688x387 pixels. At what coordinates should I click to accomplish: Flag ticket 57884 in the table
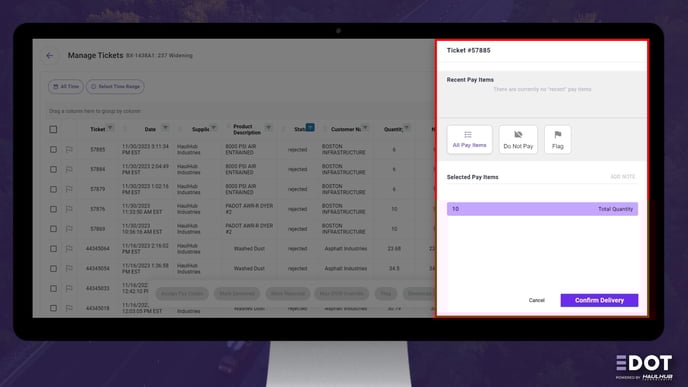pyautogui.click(x=69, y=169)
